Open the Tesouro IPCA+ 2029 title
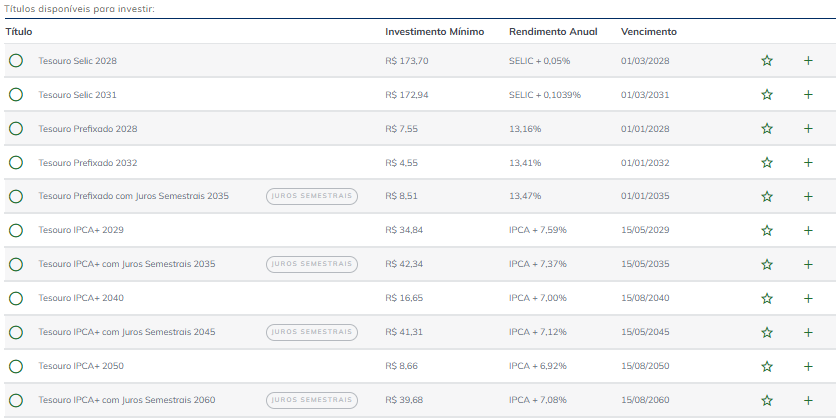 tap(81, 230)
